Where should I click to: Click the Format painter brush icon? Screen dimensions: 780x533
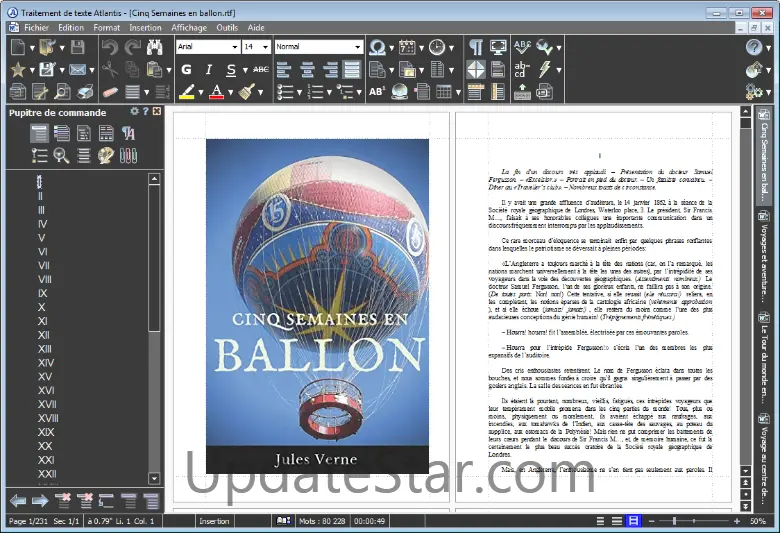(247, 92)
